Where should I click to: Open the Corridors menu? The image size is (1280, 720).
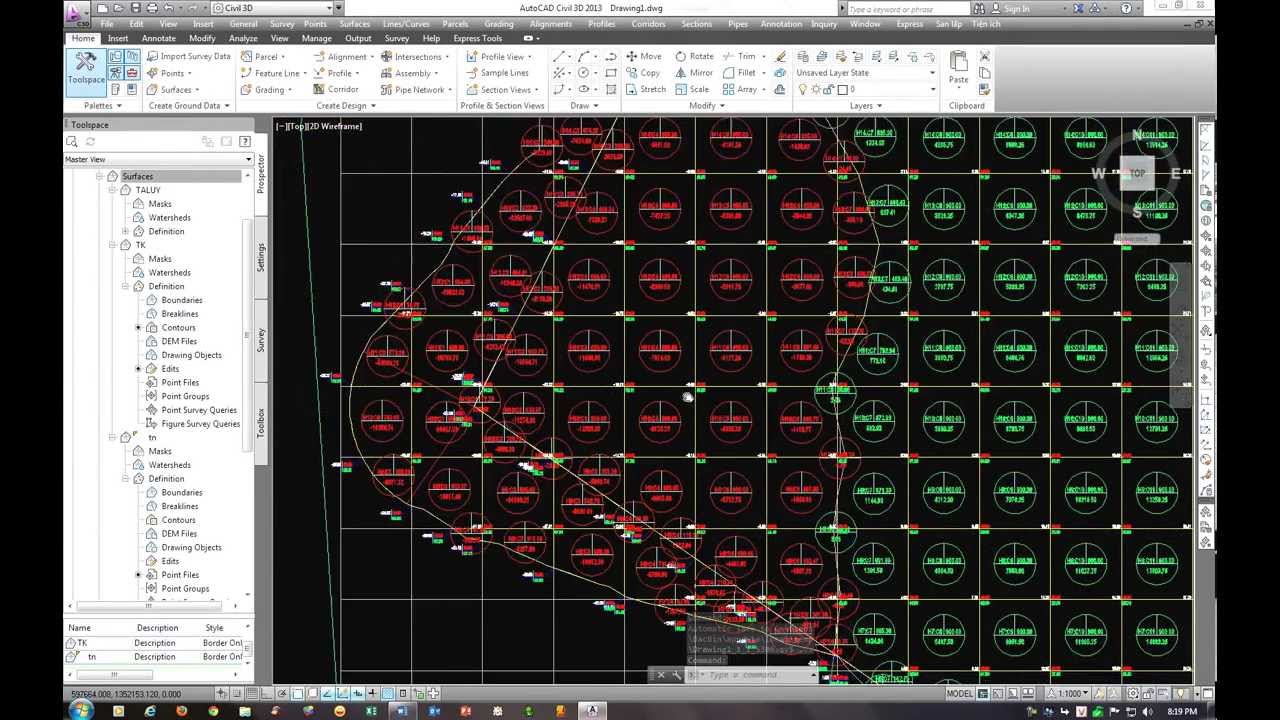pyautogui.click(x=648, y=24)
